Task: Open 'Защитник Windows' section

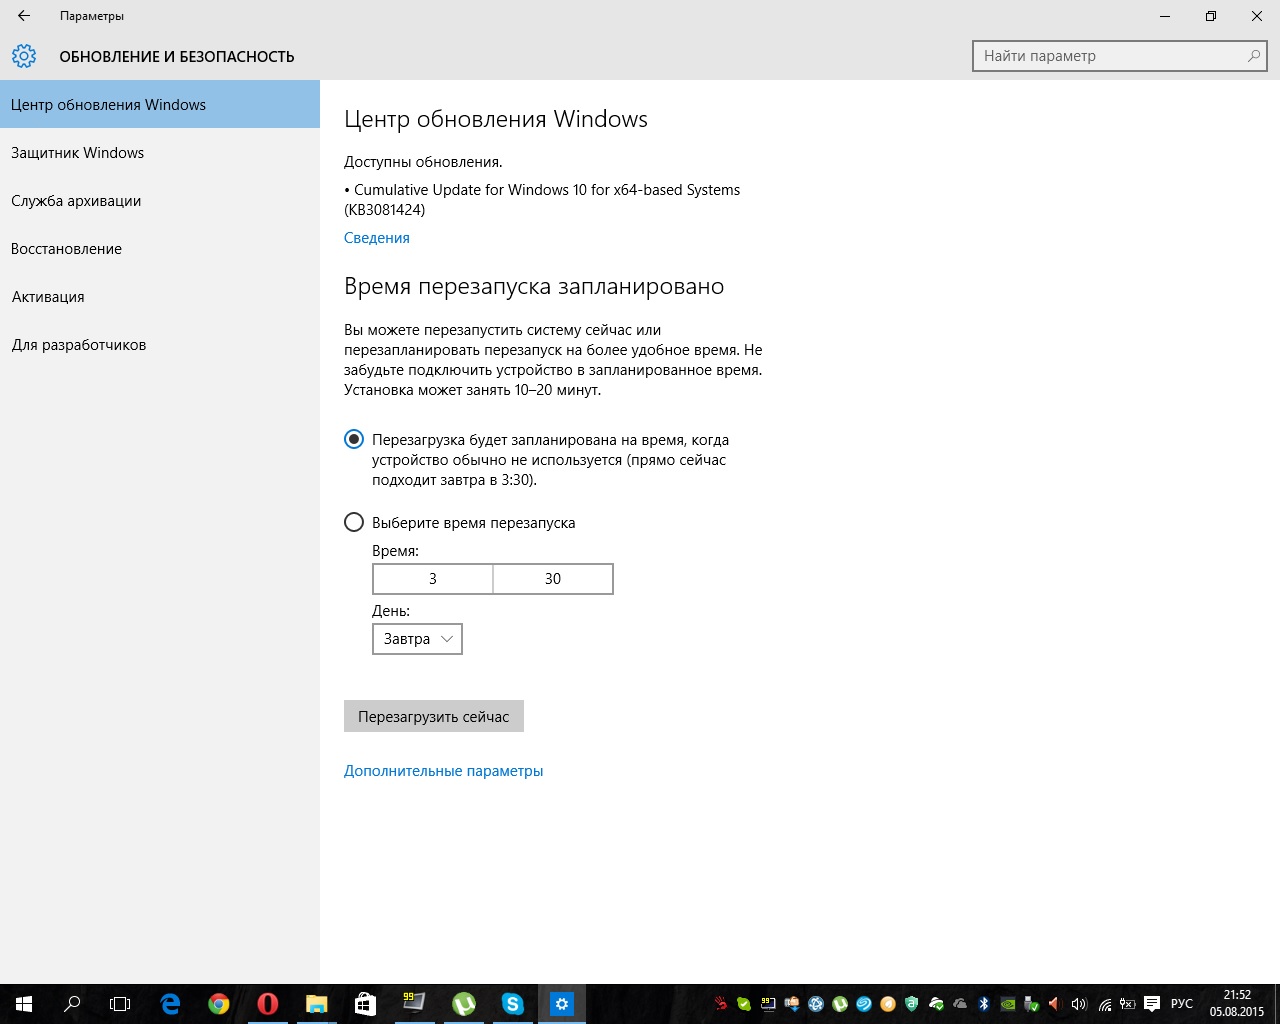Action: (78, 153)
